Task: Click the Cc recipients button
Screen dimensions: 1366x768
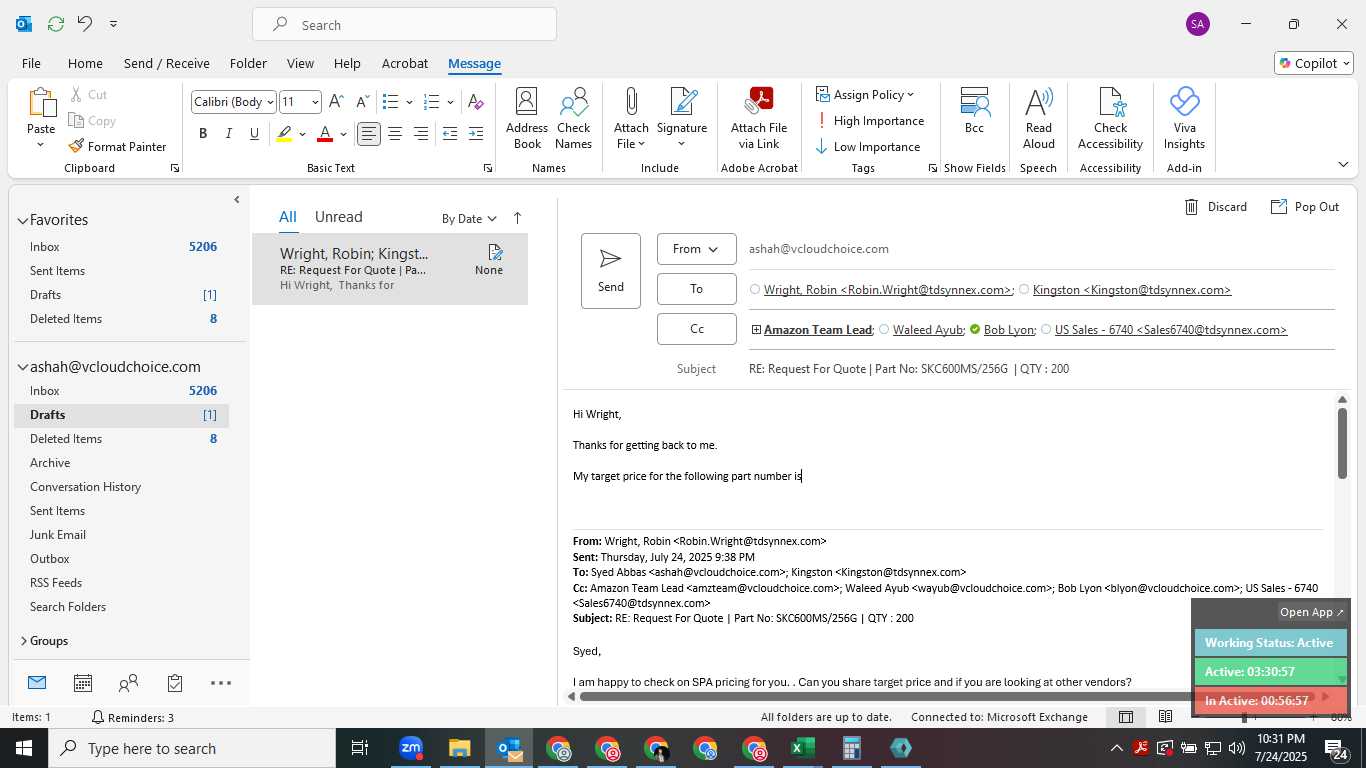Action: click(696, 329)
